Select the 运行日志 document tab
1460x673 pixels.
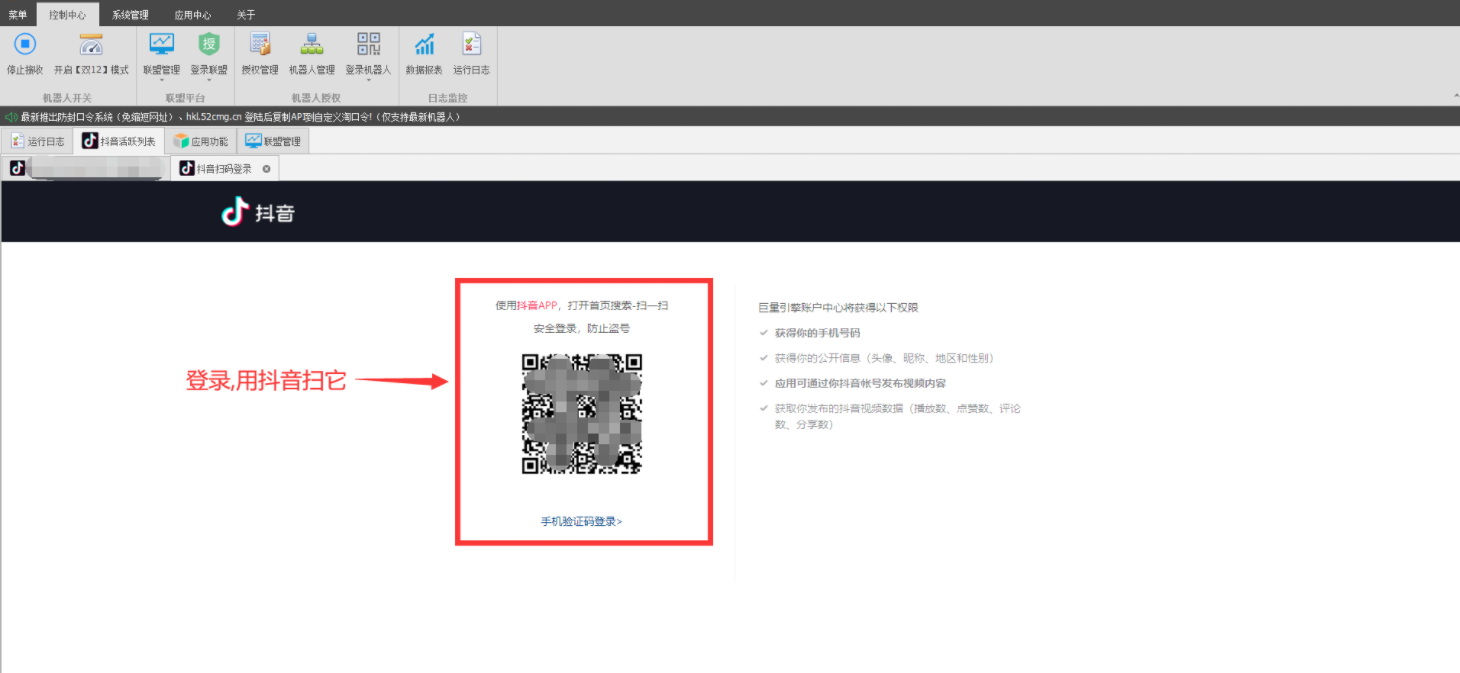pos(37,142)
